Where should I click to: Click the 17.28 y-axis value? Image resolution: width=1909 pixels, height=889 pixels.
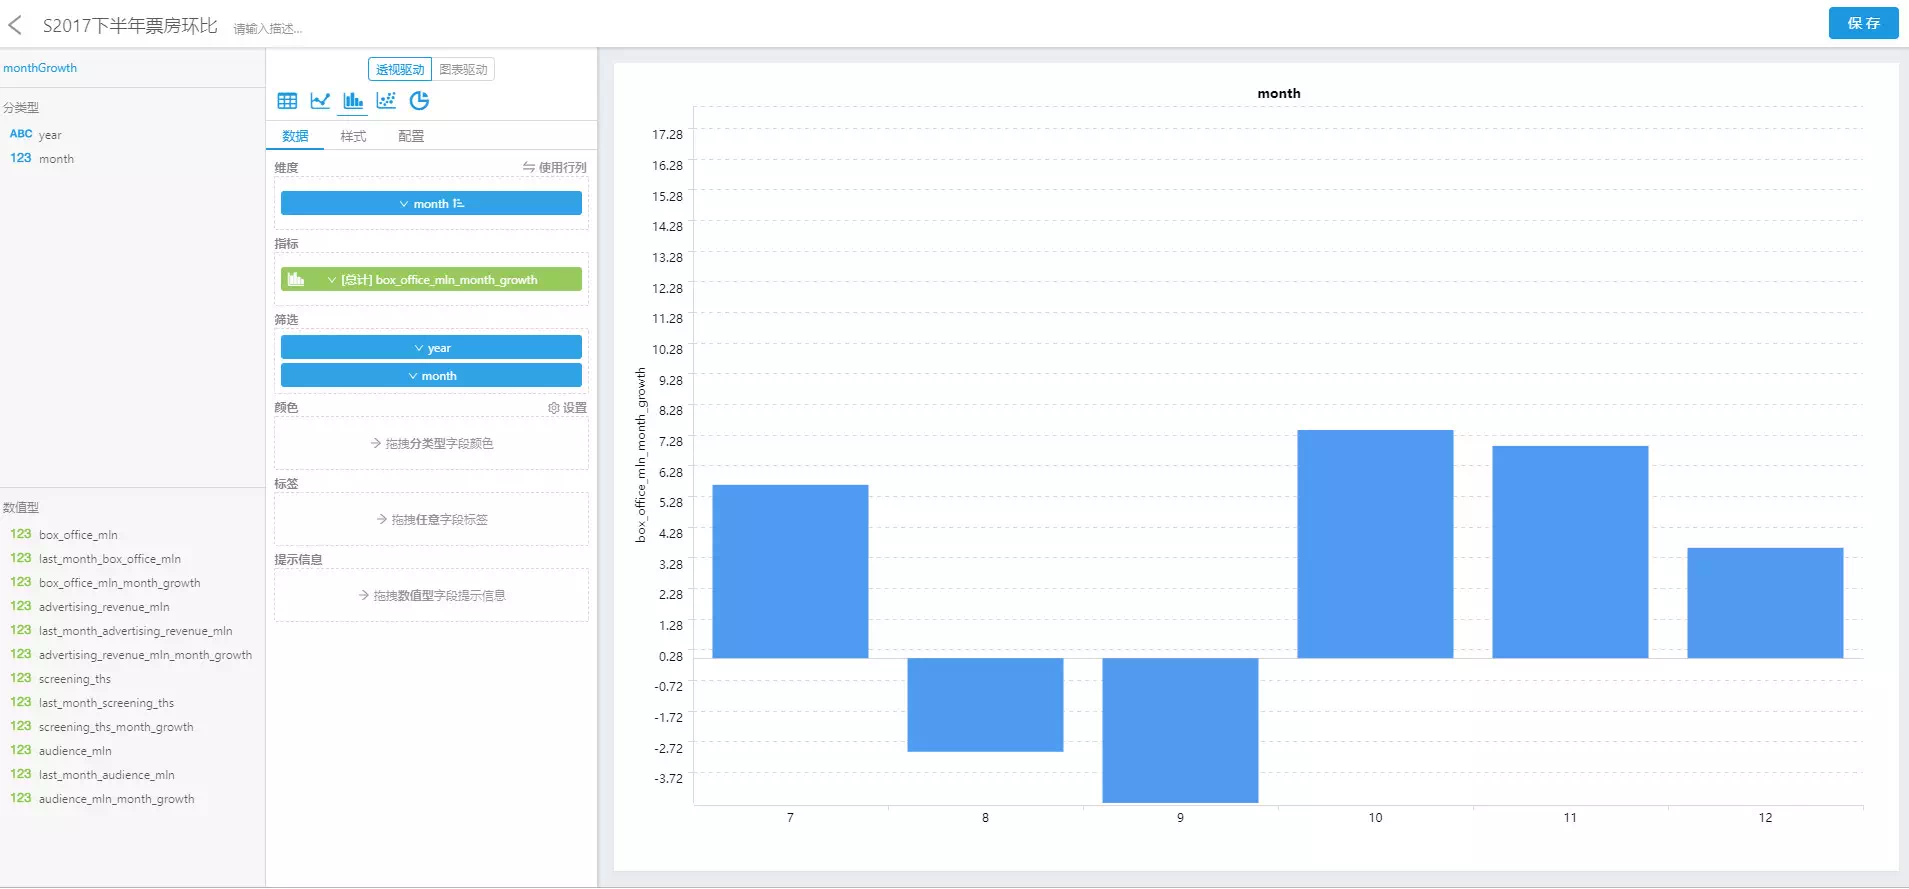point(667,134)
